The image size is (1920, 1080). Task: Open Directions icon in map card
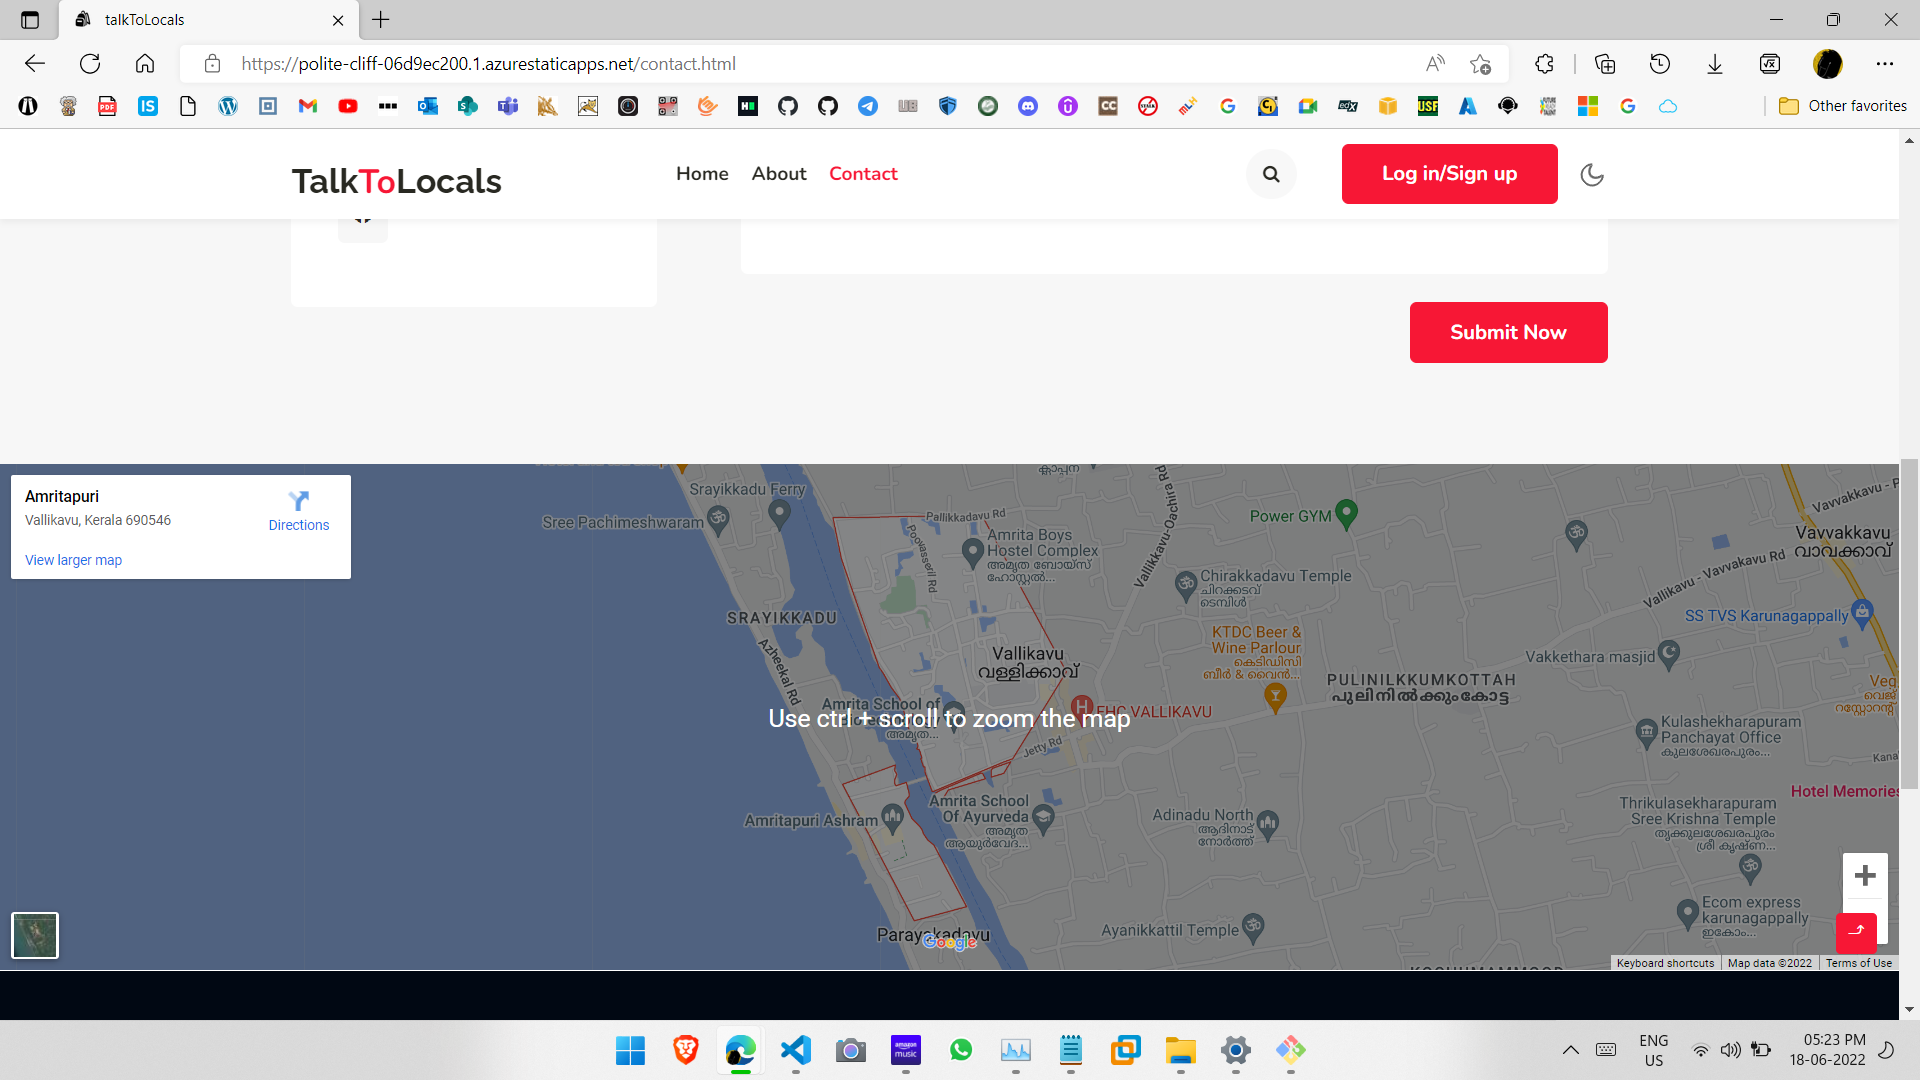click(x=298, y=501)
